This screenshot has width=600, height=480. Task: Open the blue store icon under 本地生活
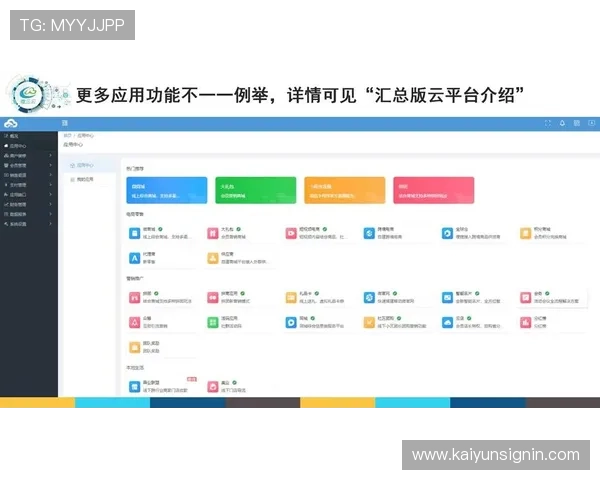coord(134,386)
